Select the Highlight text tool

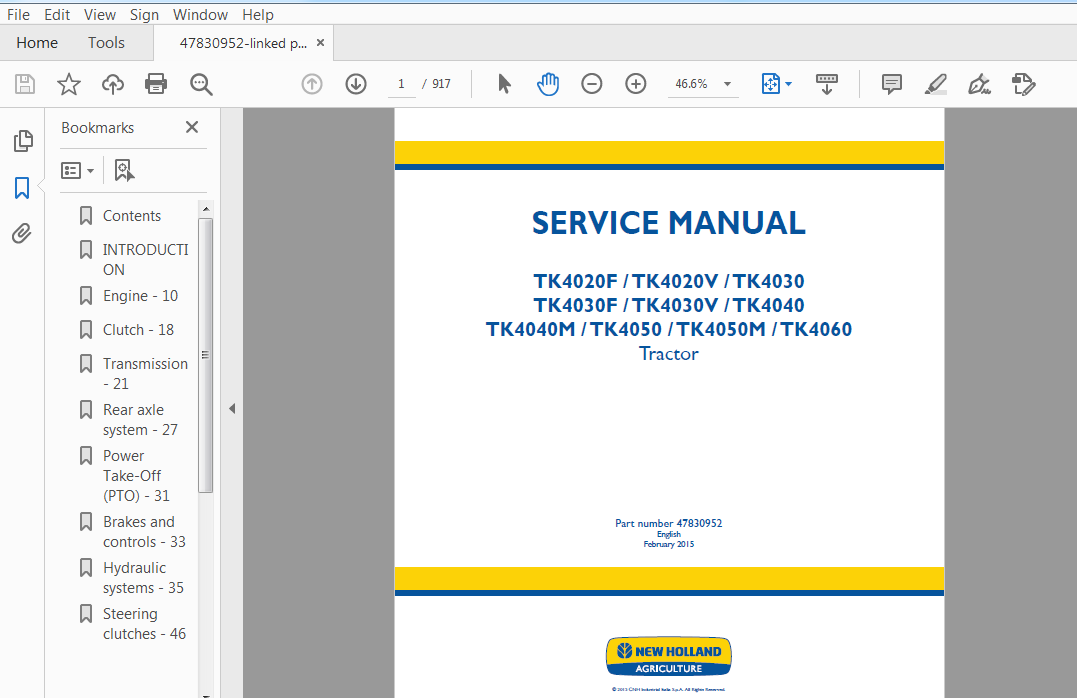(936, 84)
